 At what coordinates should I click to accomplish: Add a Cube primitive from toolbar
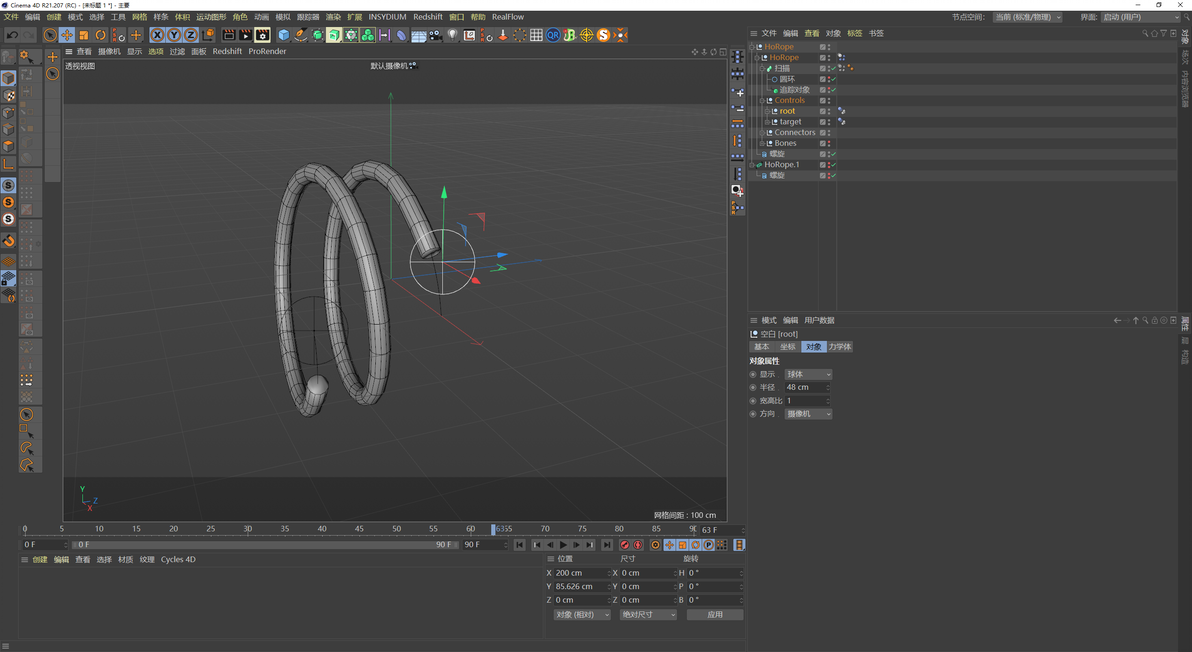click(284, 35)
